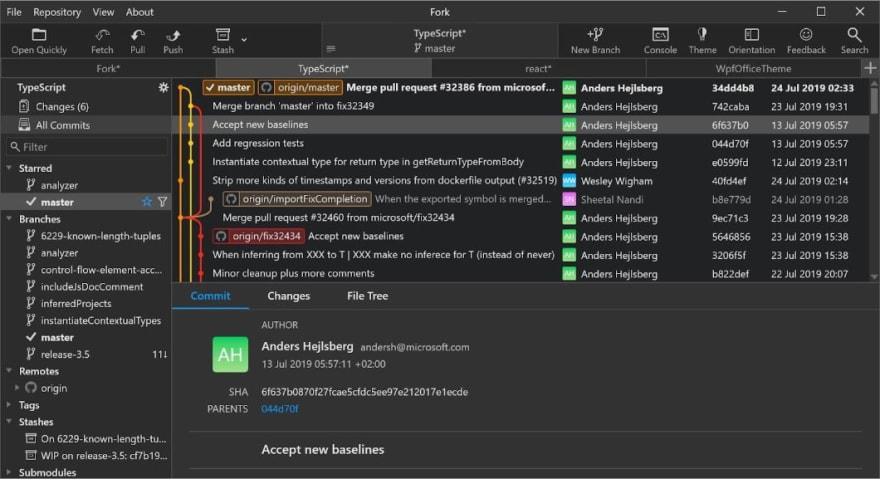Screen dimensions: 880x479
Task: Select commit 'Add regression tests'
Action: 520,143
